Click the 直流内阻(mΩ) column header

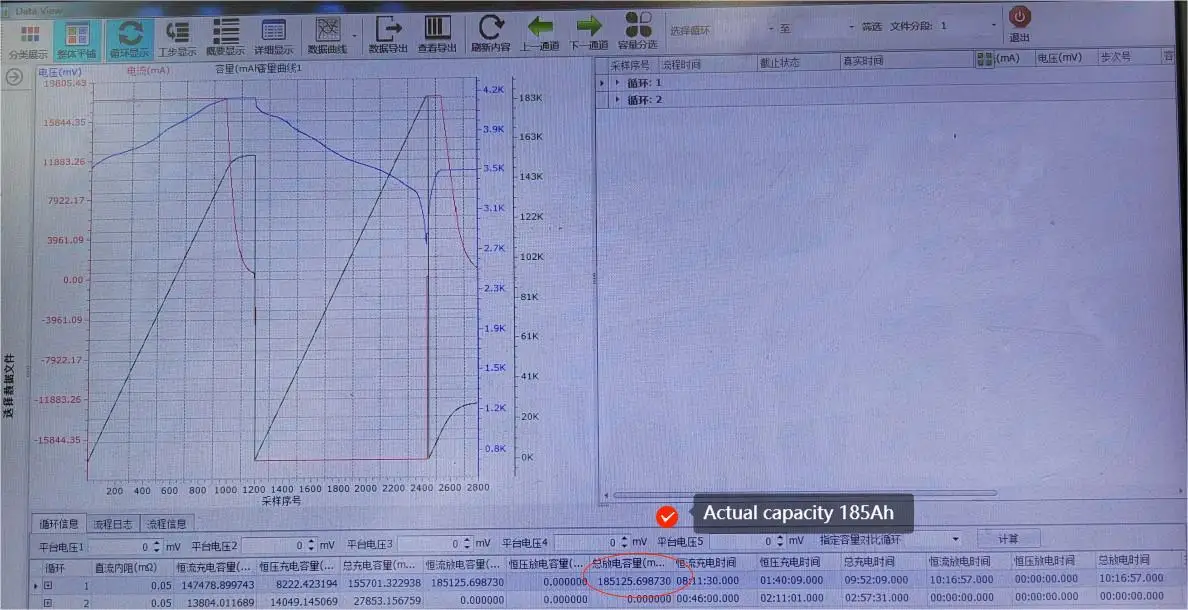pos(127,567)
